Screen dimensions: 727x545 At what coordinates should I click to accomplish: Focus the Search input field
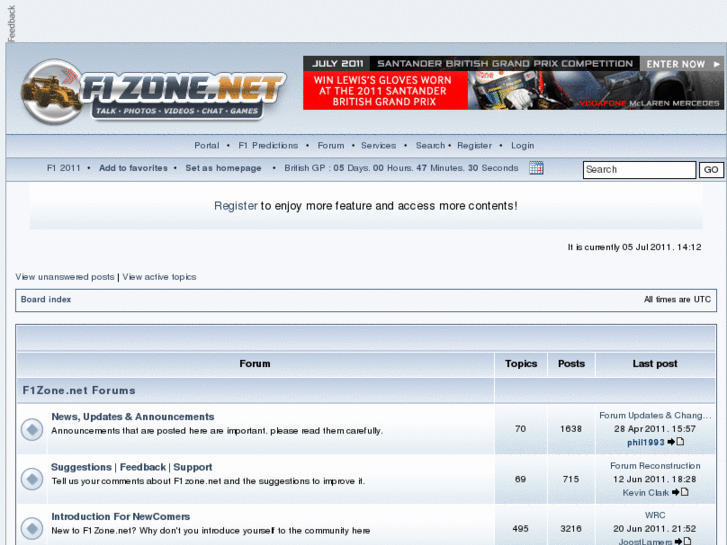click(639, 169)
